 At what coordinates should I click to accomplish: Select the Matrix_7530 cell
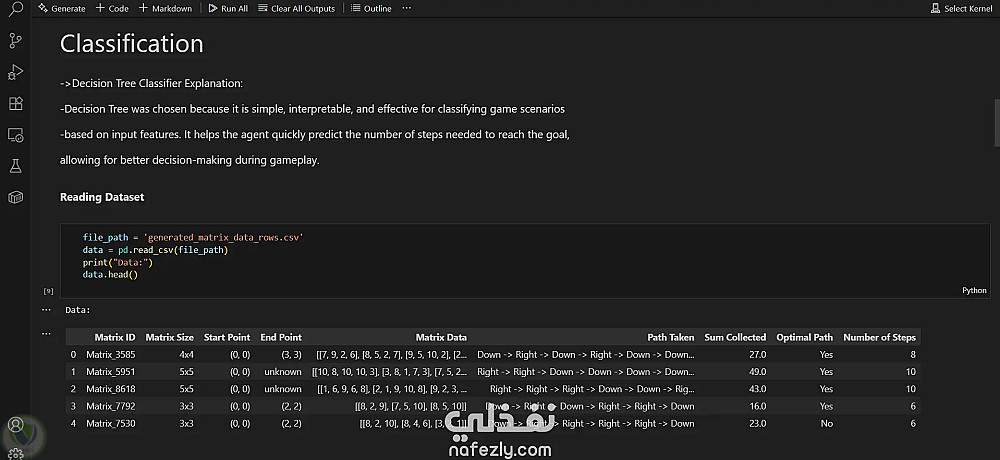tap(110, 424)
